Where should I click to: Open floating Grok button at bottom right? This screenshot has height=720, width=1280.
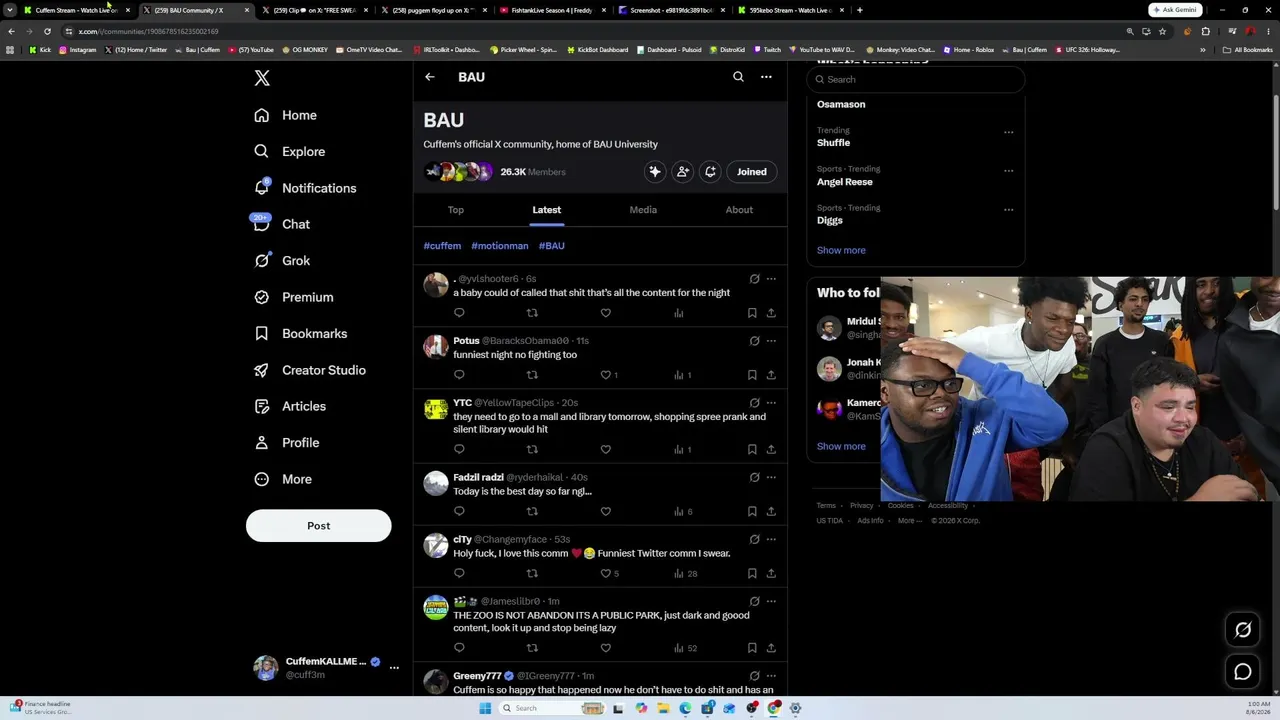coord(1243,630)
